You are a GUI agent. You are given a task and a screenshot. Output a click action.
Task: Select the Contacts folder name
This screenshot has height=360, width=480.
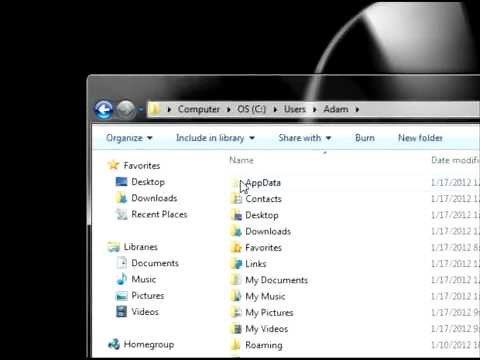(x=264, y=199)
